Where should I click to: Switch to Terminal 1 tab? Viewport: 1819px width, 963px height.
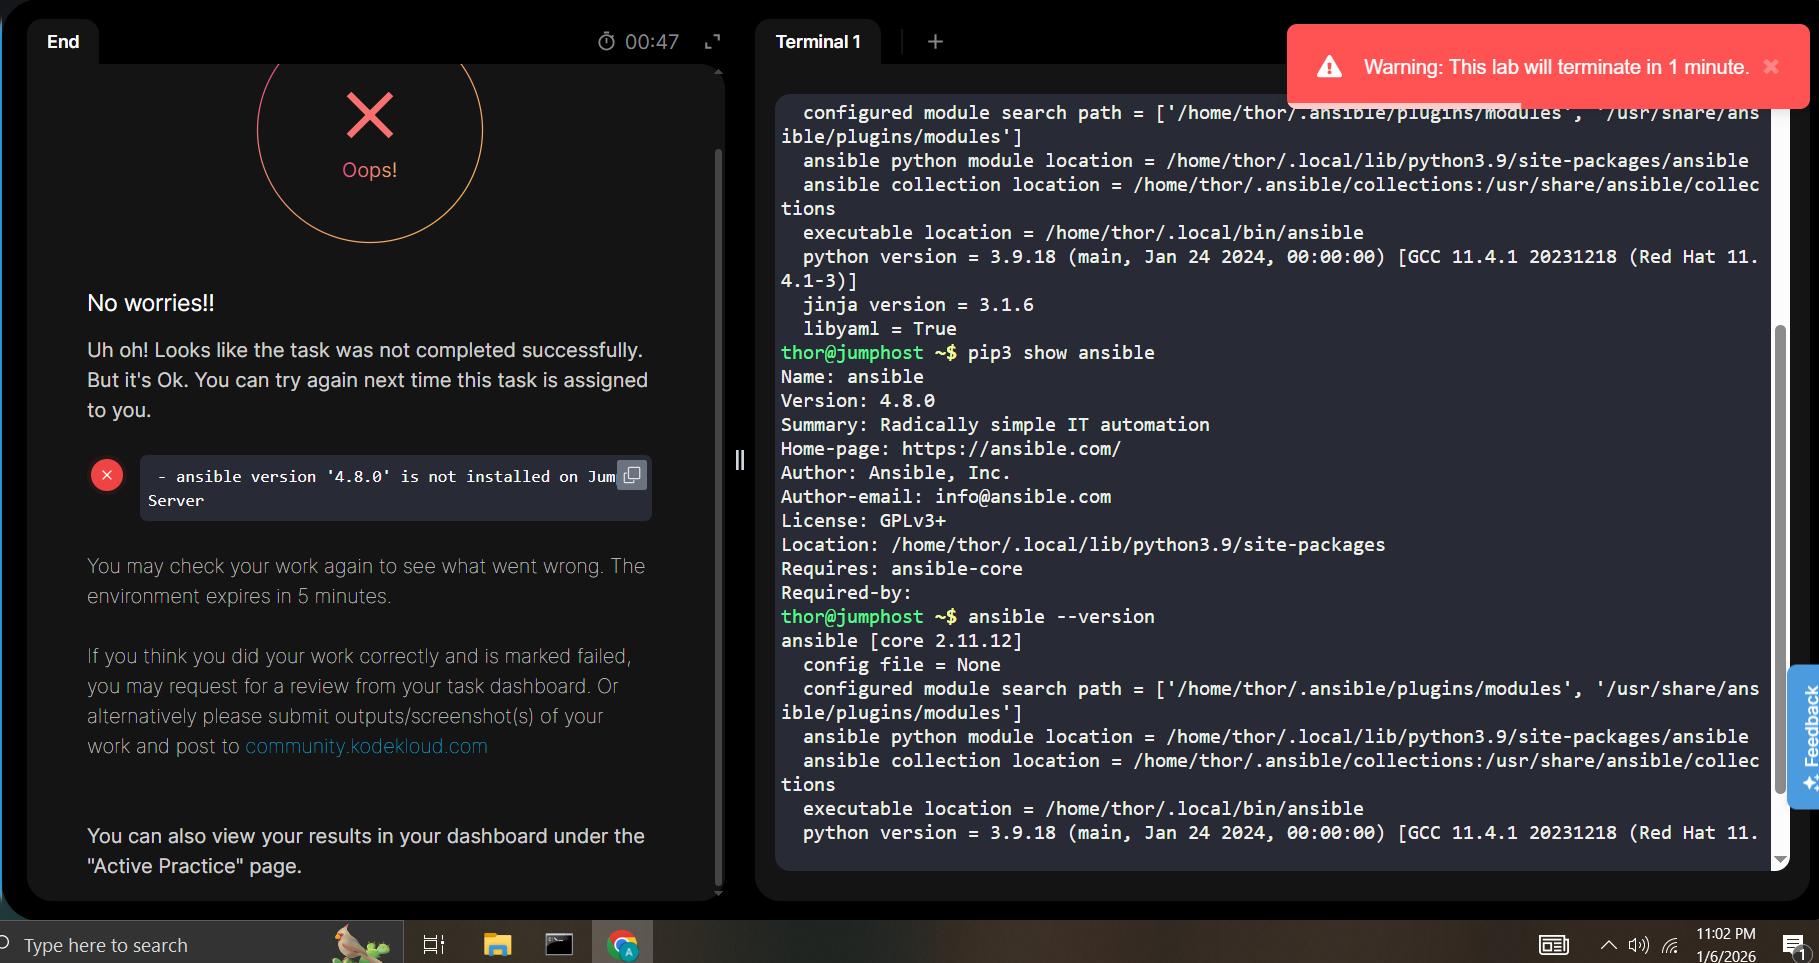(817, 42)
